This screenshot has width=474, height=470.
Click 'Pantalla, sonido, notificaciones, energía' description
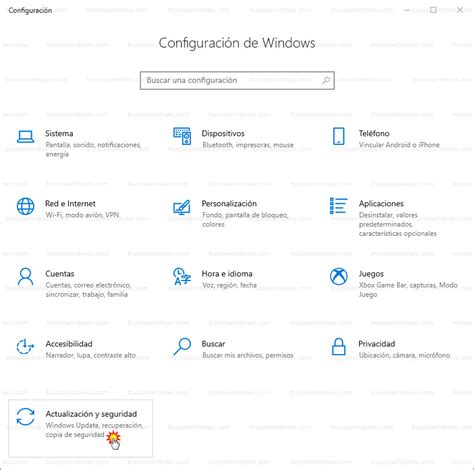(93, 150)
